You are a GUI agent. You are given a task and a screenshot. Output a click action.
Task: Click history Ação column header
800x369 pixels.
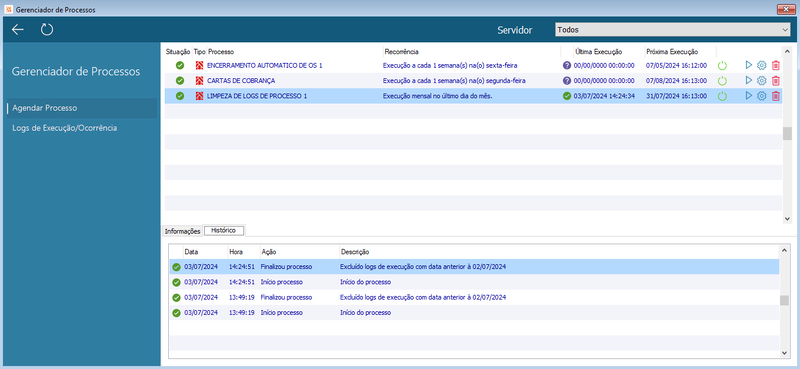pos(268,252)
